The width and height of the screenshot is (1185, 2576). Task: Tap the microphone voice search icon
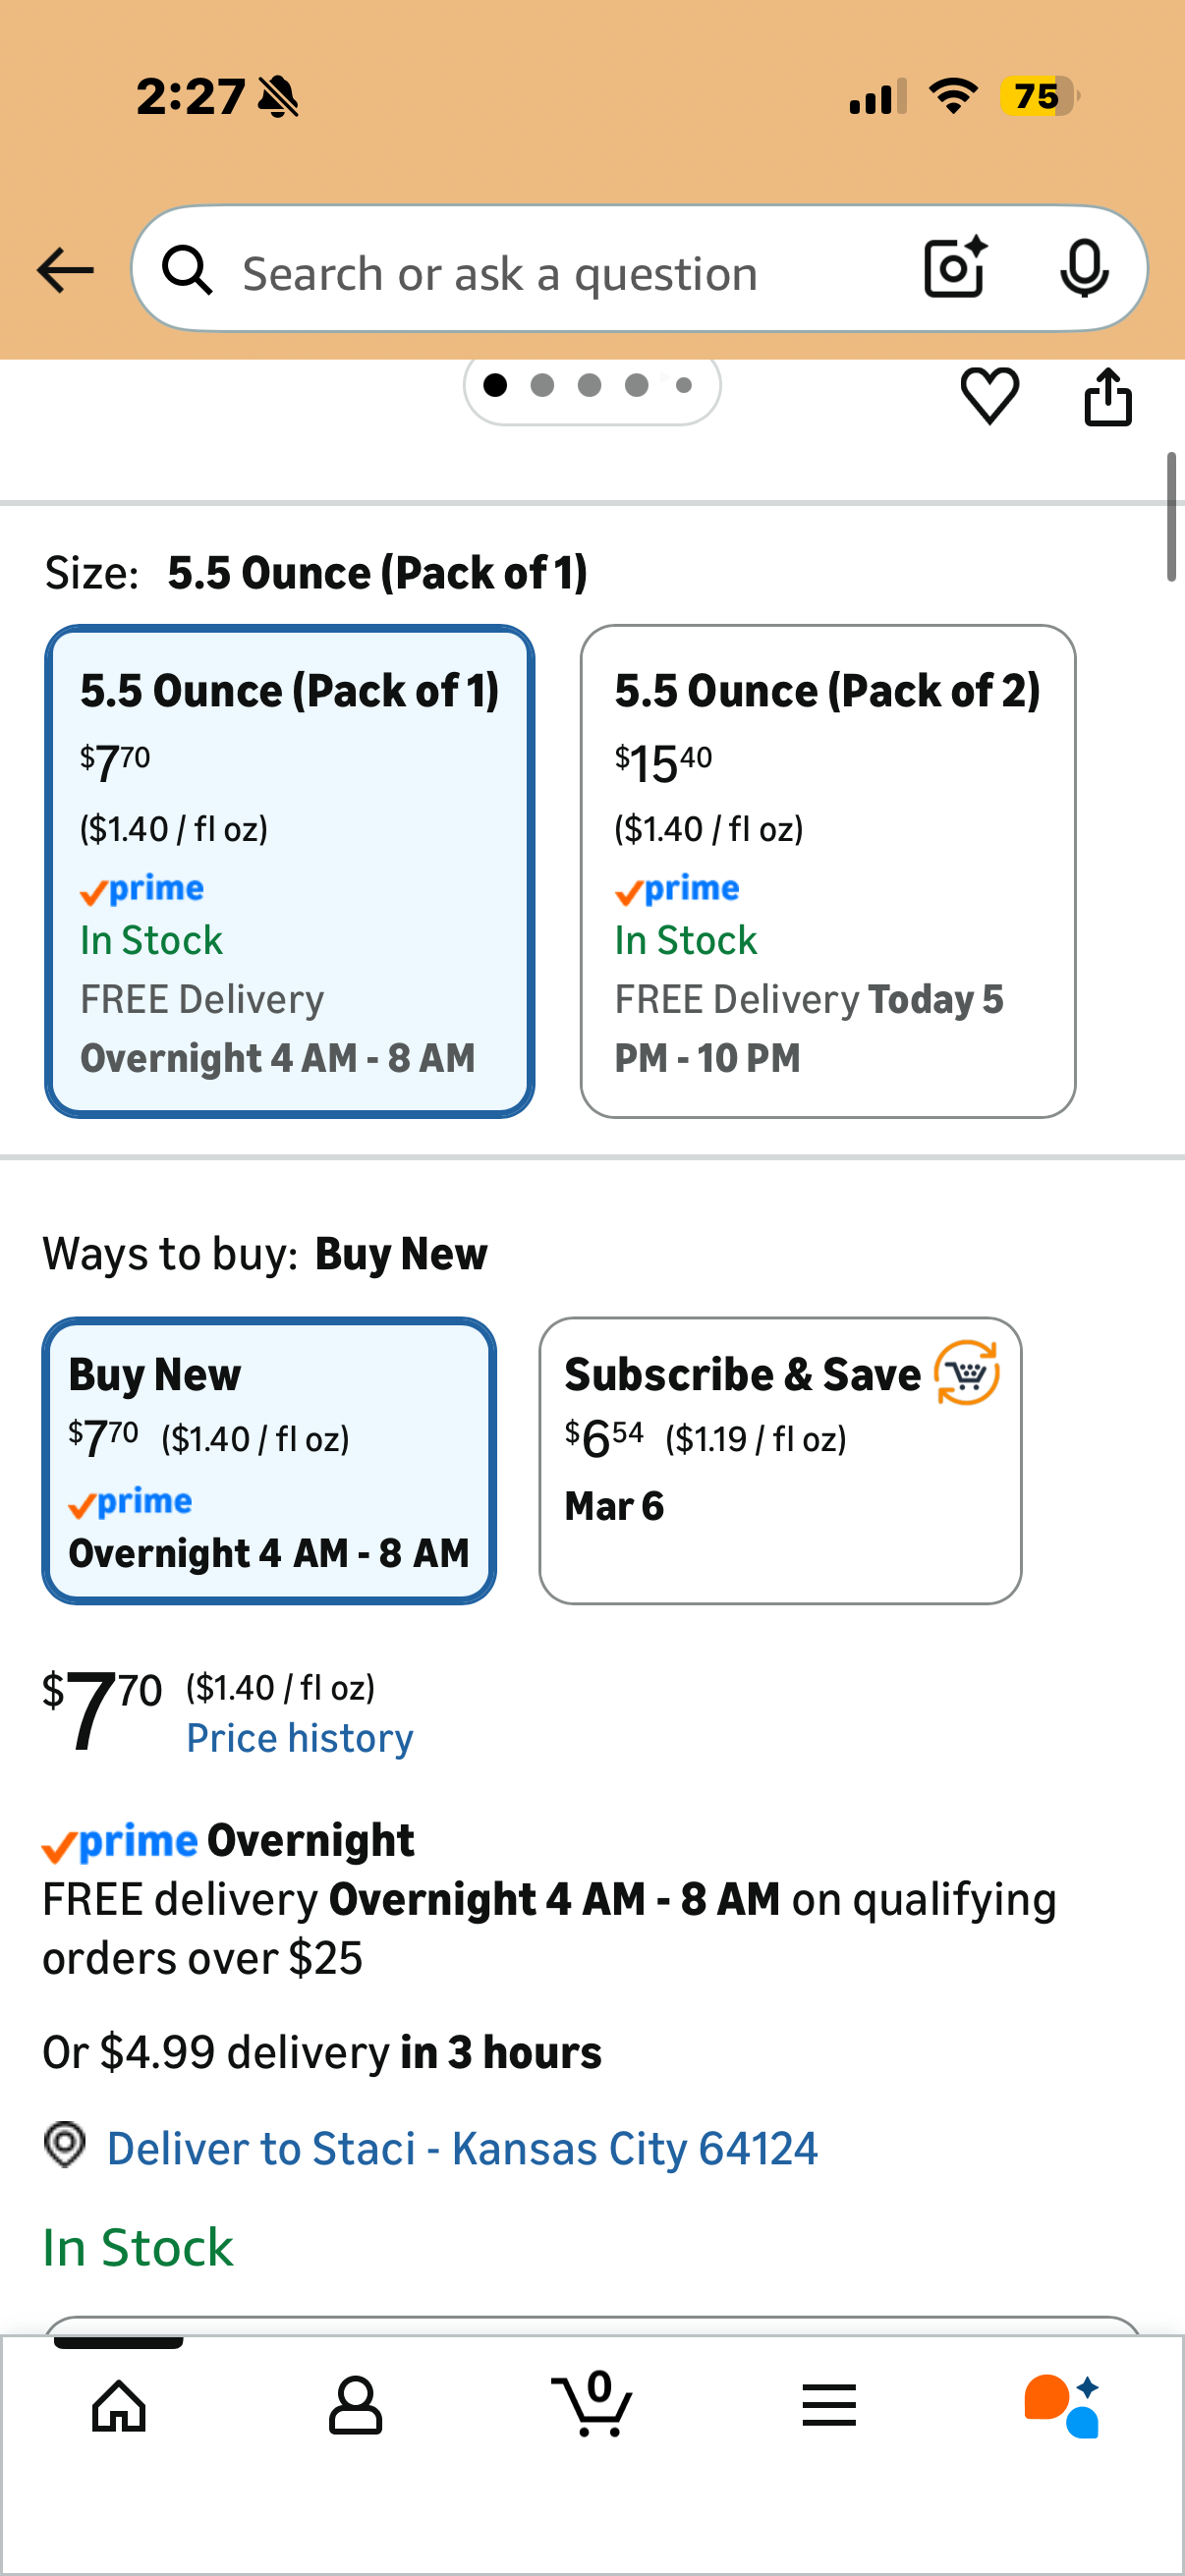[1083, 268]
